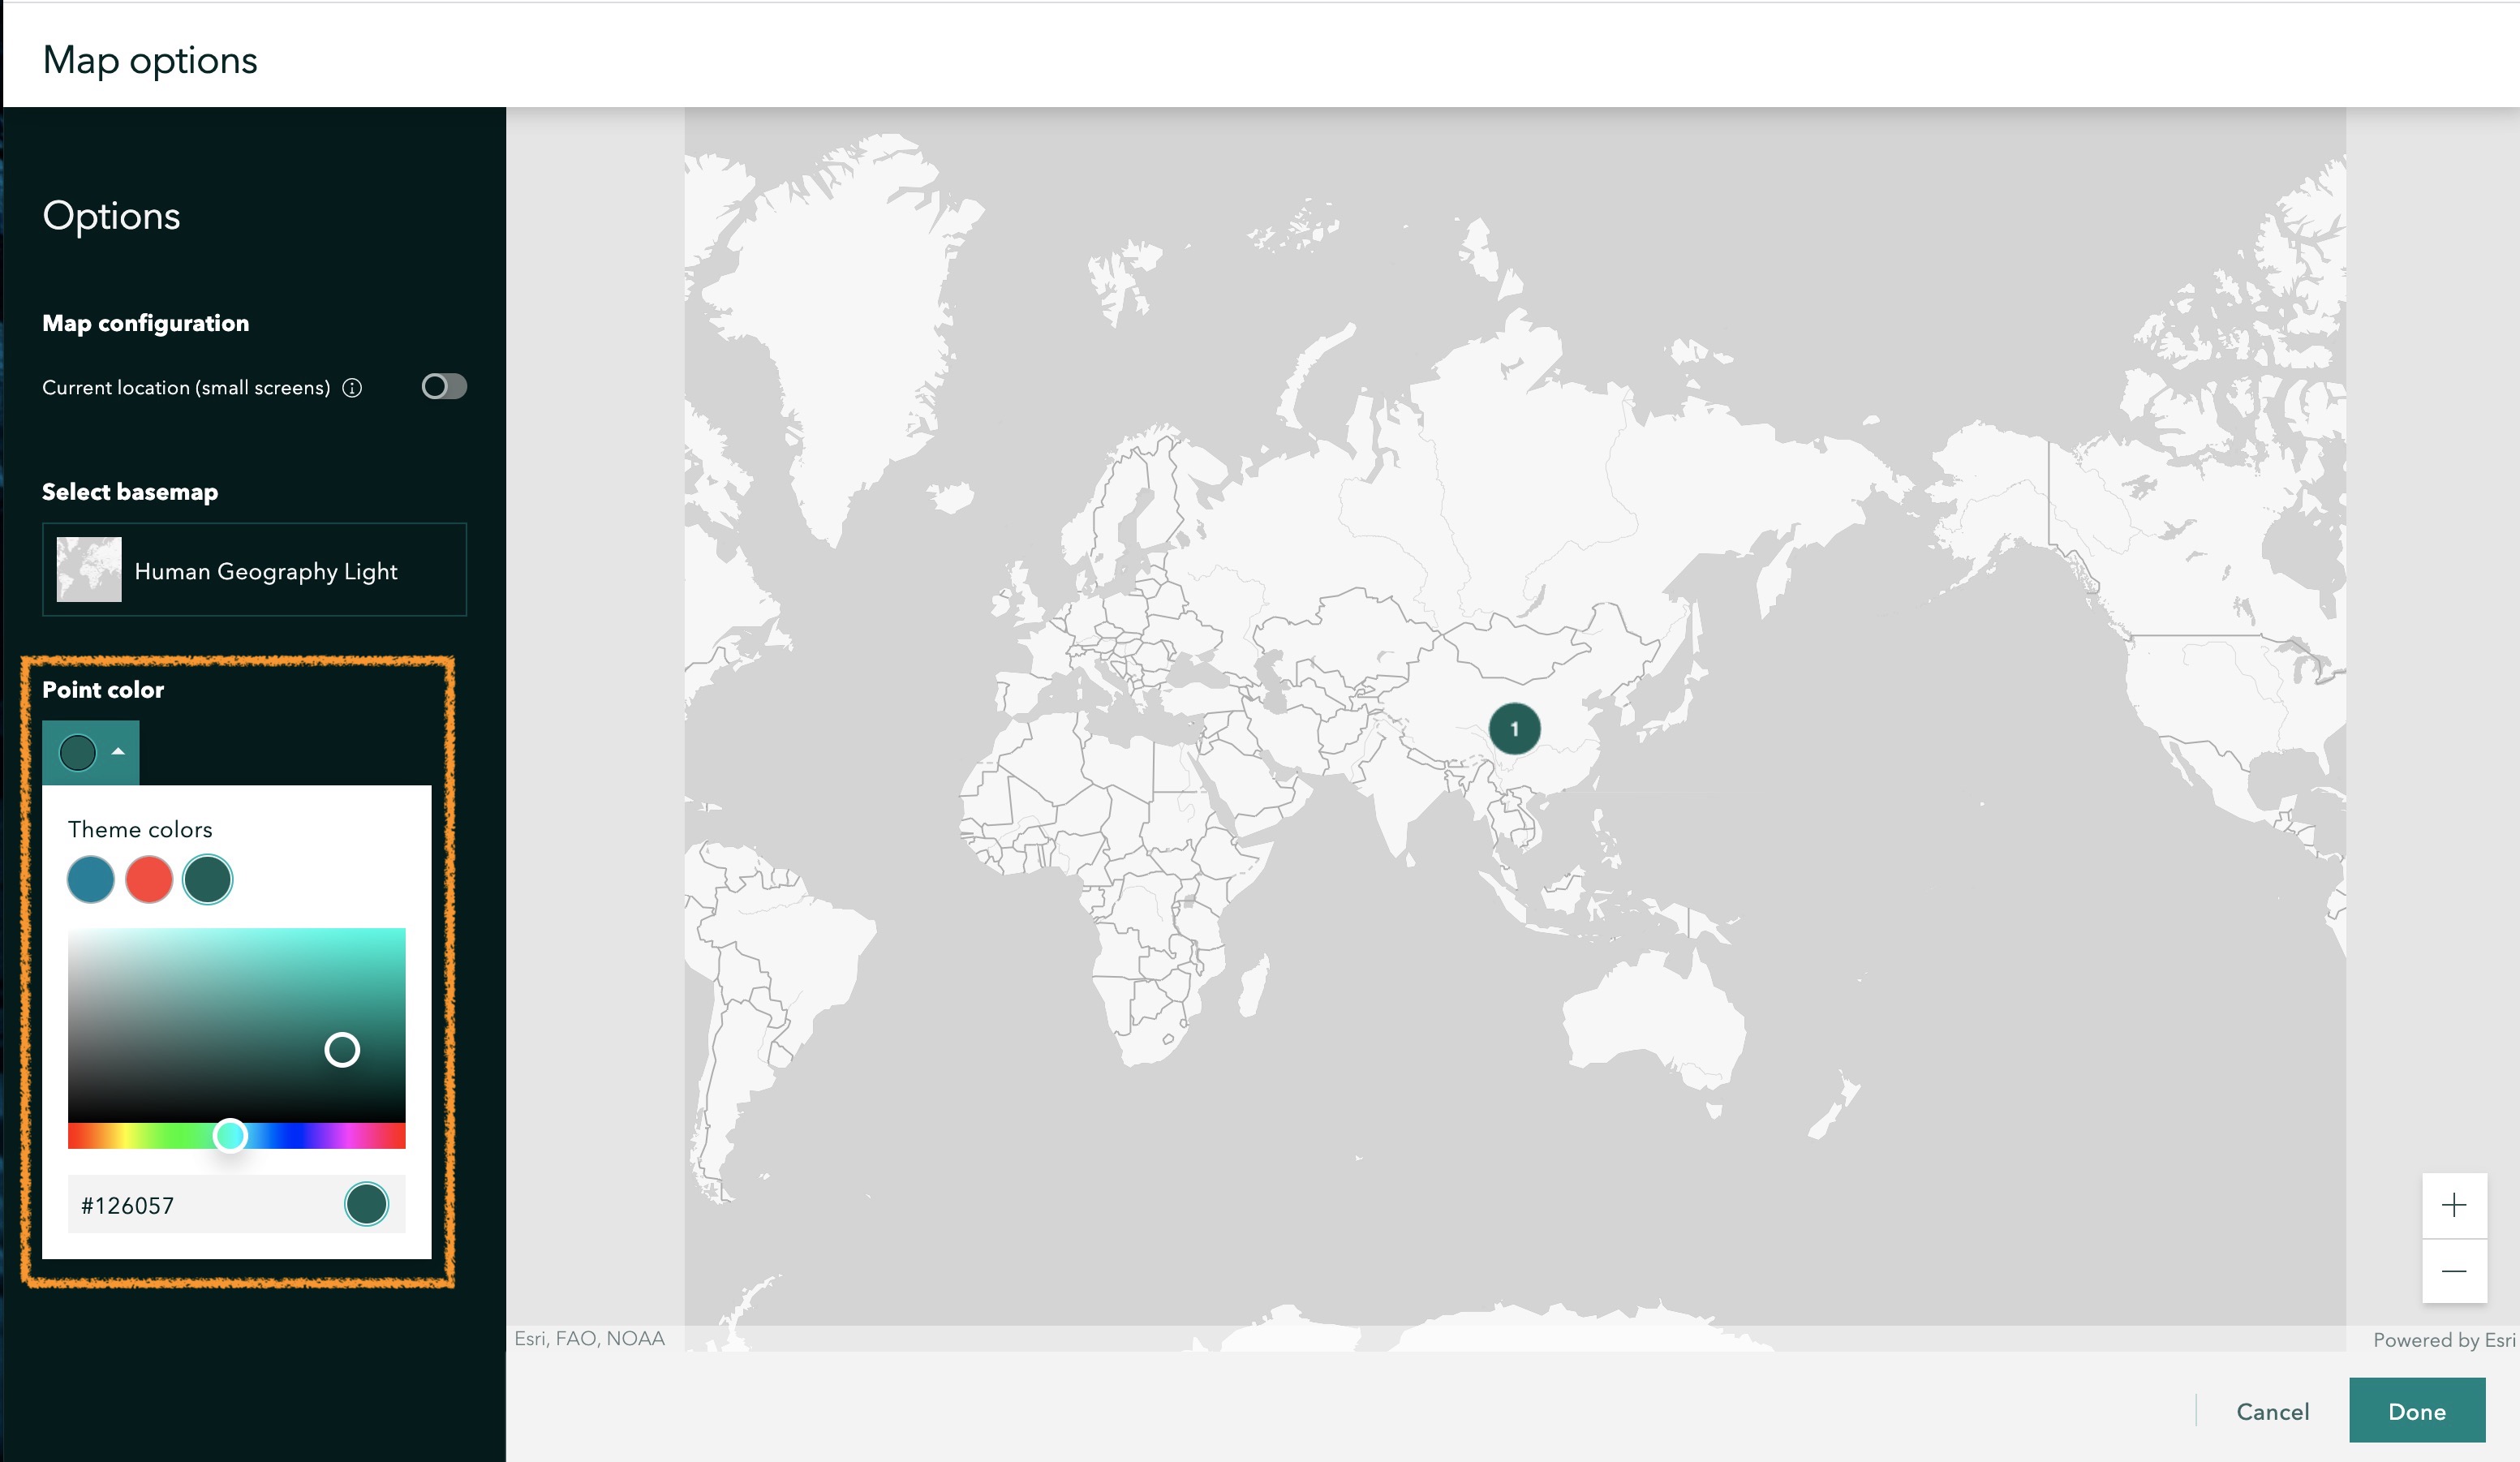Screen dimensions: 2520x1462
Task: Click the hue slider handle
Action: [x=230, y=1135]
